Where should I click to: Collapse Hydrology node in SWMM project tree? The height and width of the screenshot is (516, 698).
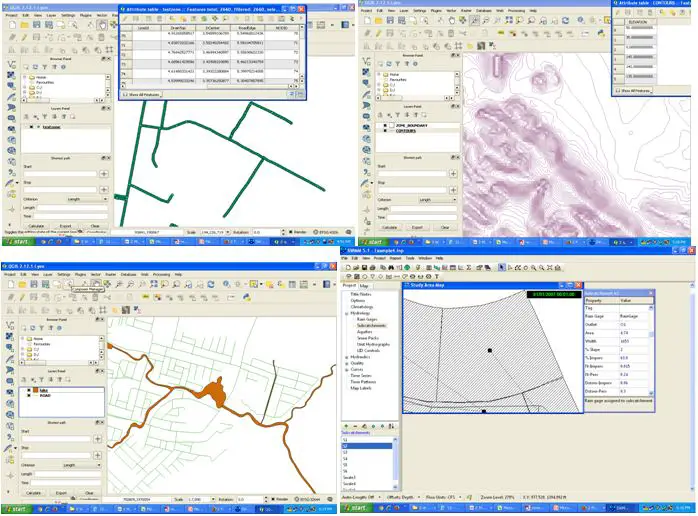coord(347,313)
